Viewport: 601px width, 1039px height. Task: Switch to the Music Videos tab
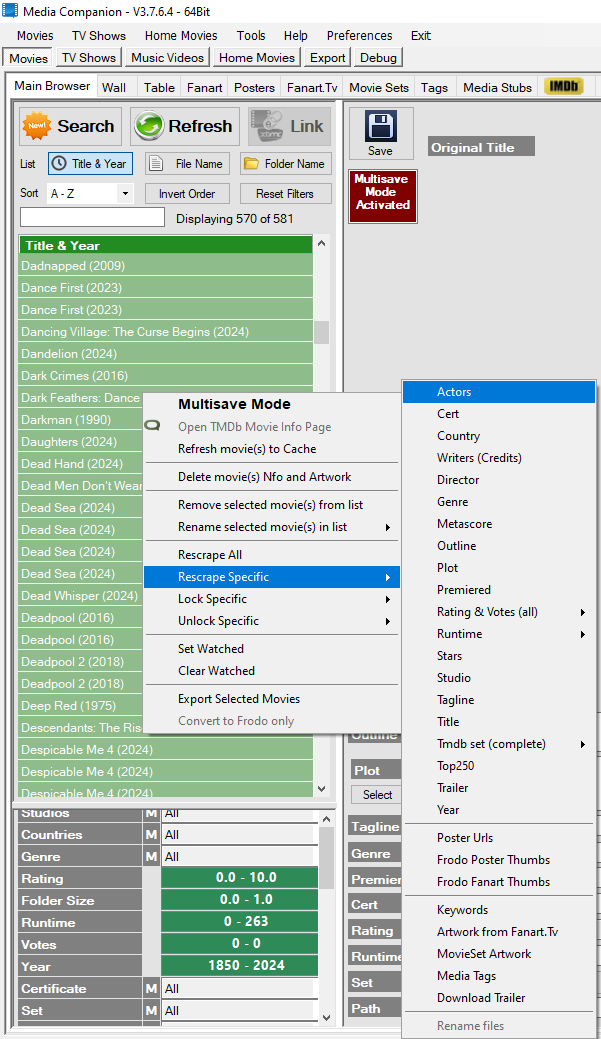pyautogui.click(x=168, y=58)
